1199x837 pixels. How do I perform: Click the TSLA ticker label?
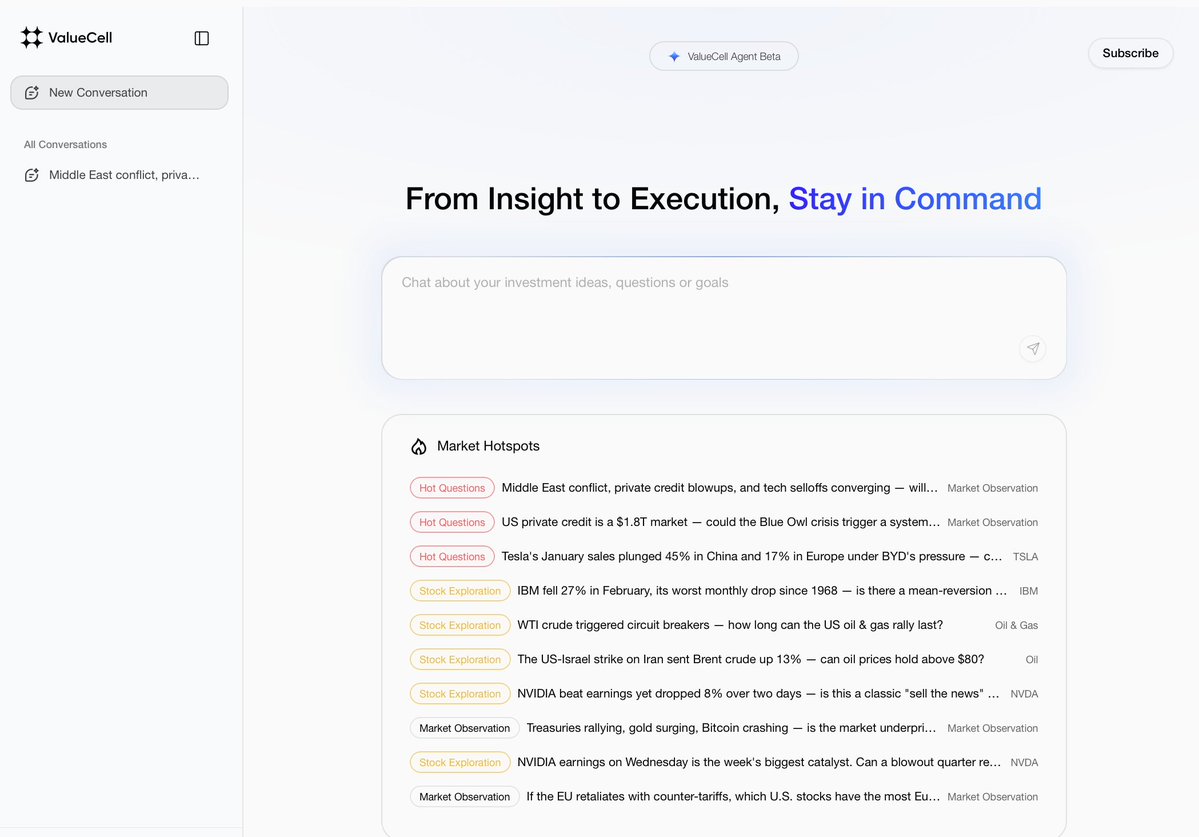[1025, 557]
